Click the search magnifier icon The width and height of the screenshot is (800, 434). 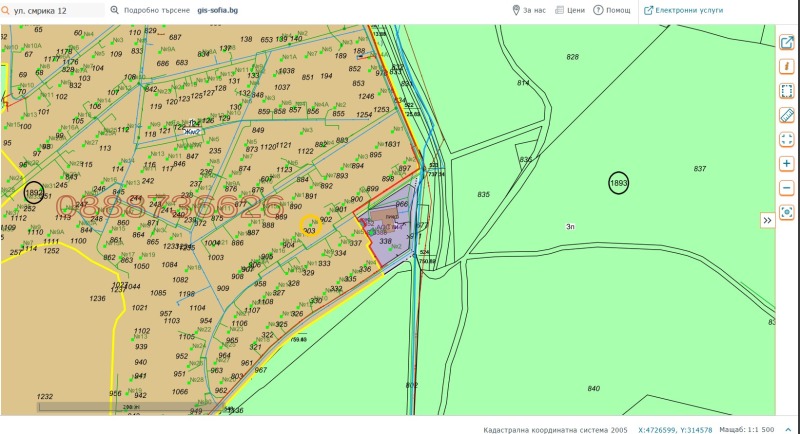pos(113,10)
